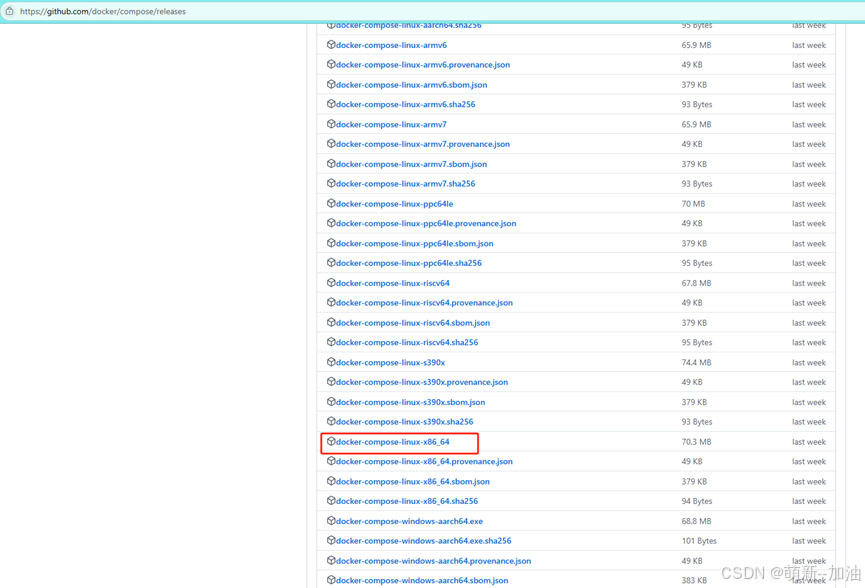Click package icon beside windows-aarch64.exe.sha256
Viewport: 865px width, 588px height.
[x=331, y=541]
